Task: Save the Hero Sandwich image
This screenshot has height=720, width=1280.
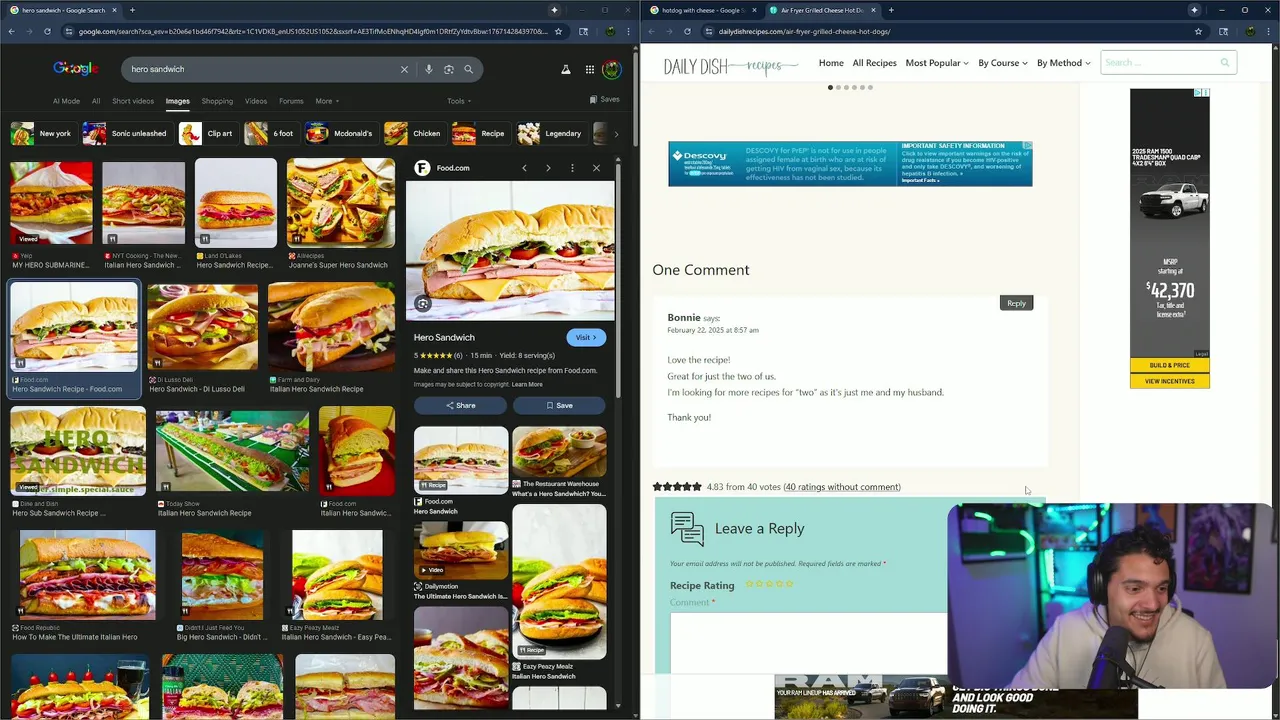Action: (559, 405)
